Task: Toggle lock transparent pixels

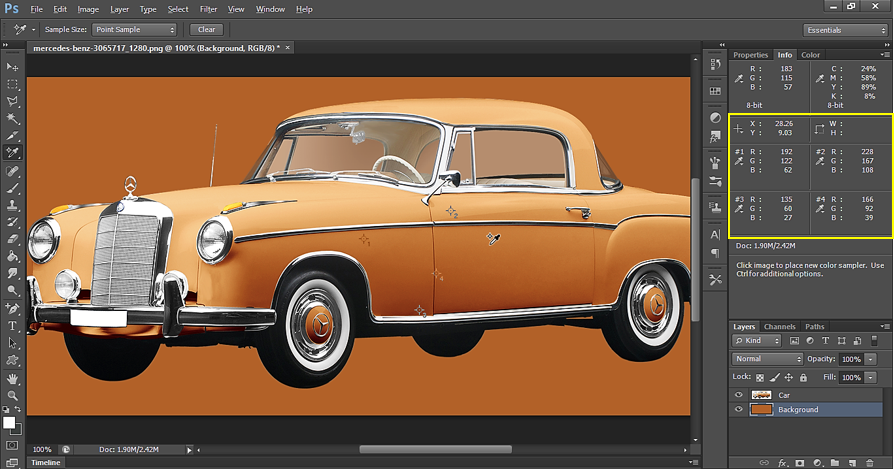Action: pyautogui.click(x=760, y=377)
